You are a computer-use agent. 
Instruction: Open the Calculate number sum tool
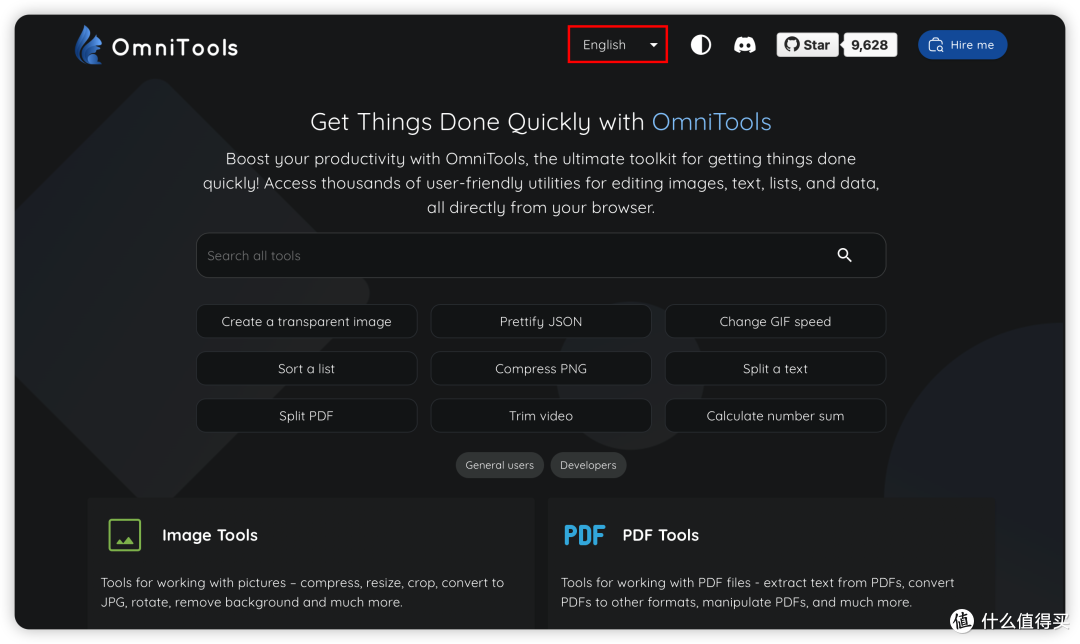(x=775, y=416)
